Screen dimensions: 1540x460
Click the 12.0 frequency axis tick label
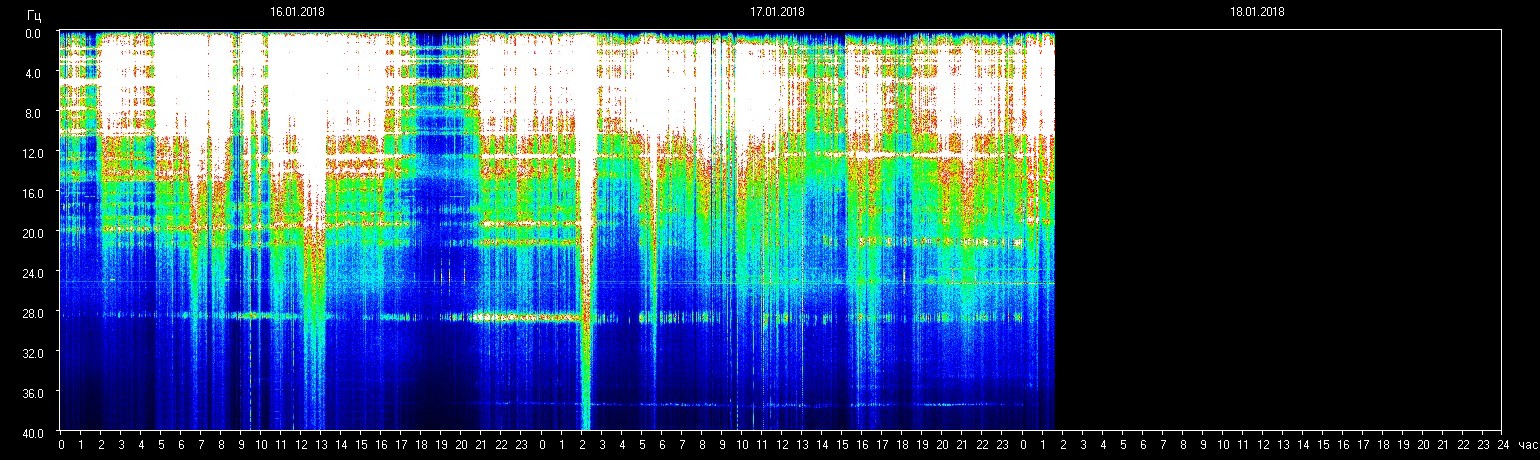click(x=33, y=153)
